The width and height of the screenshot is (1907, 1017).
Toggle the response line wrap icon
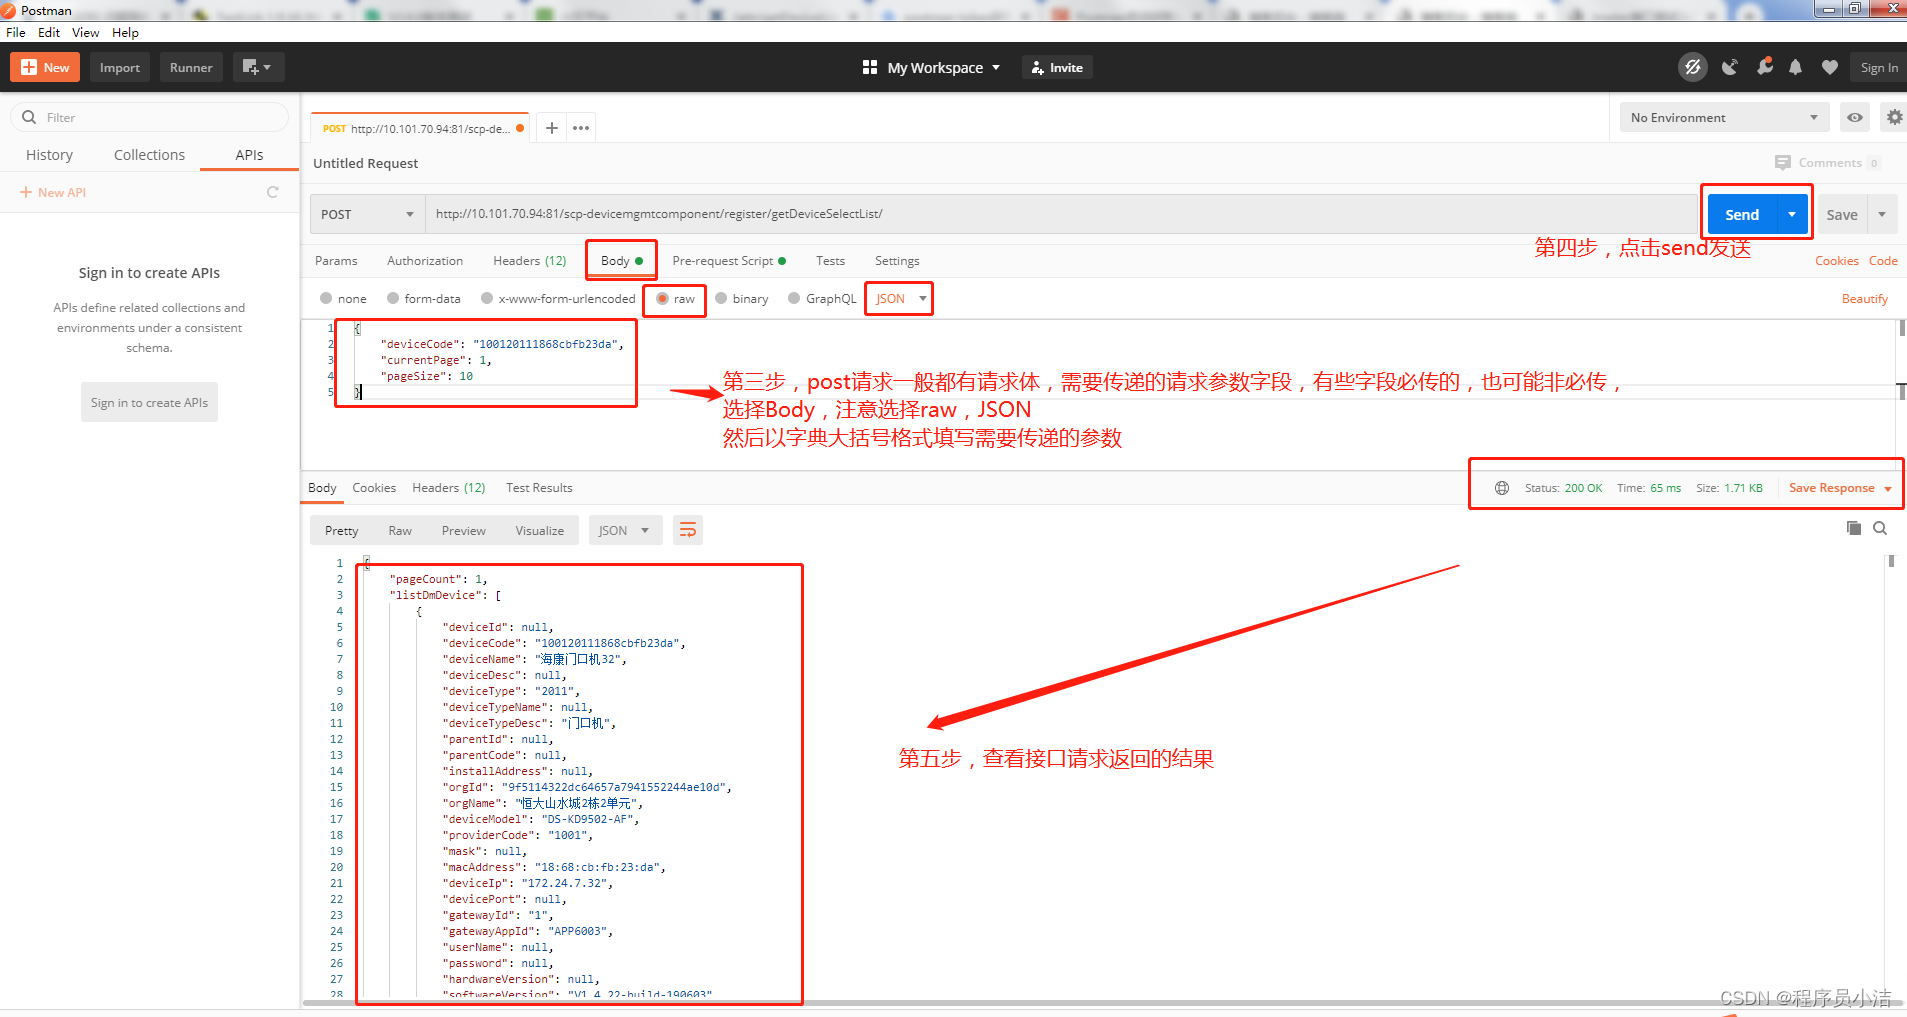pos(688,530)
